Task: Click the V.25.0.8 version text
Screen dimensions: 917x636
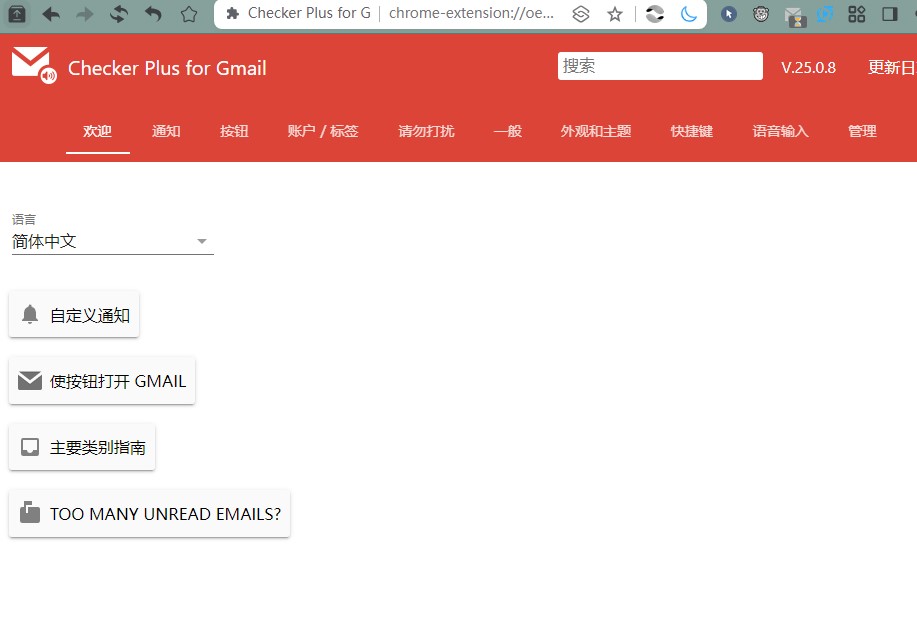Action: 808,67
